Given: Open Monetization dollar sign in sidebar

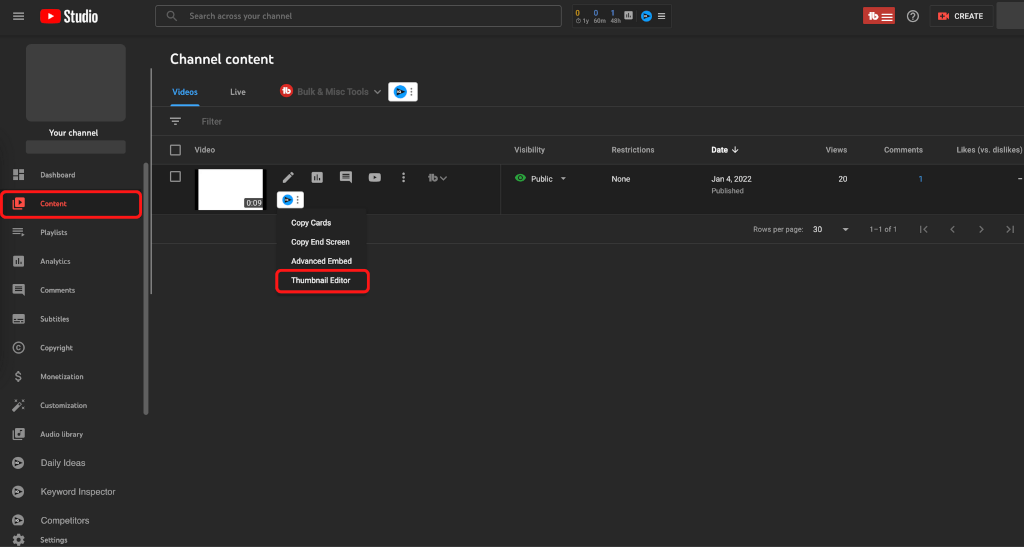Looking at the screenshot, I should pyautogui.click(x=18, y=377).
